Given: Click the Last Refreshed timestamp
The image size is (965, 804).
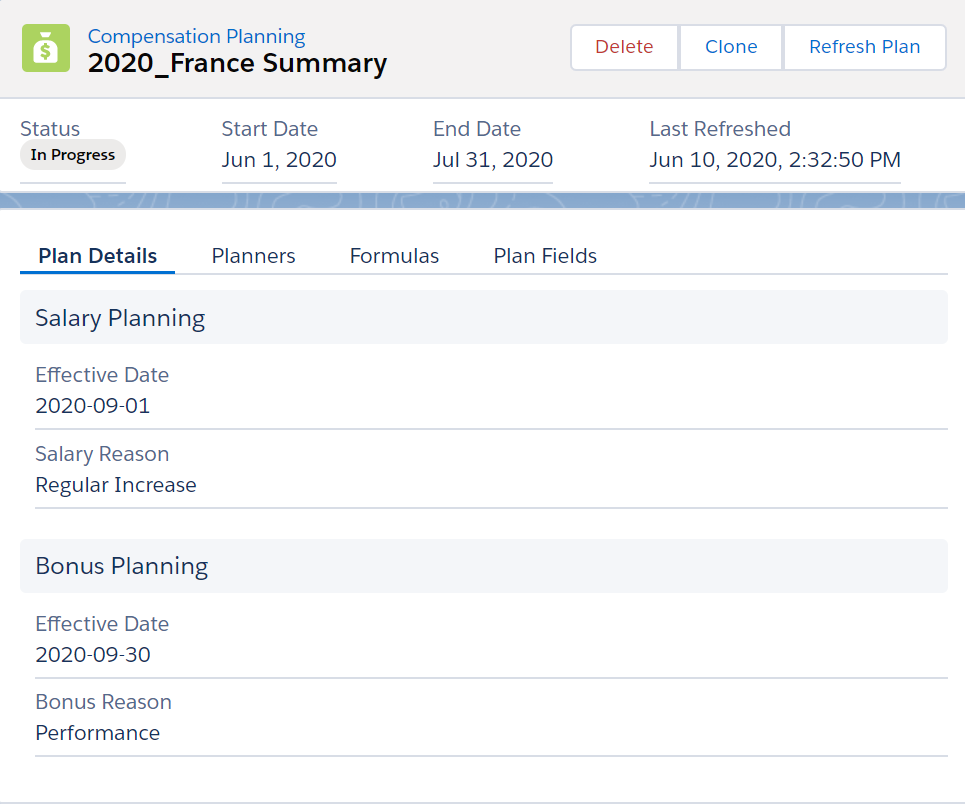Looking at the screenshot, I should tap(775, 160).
